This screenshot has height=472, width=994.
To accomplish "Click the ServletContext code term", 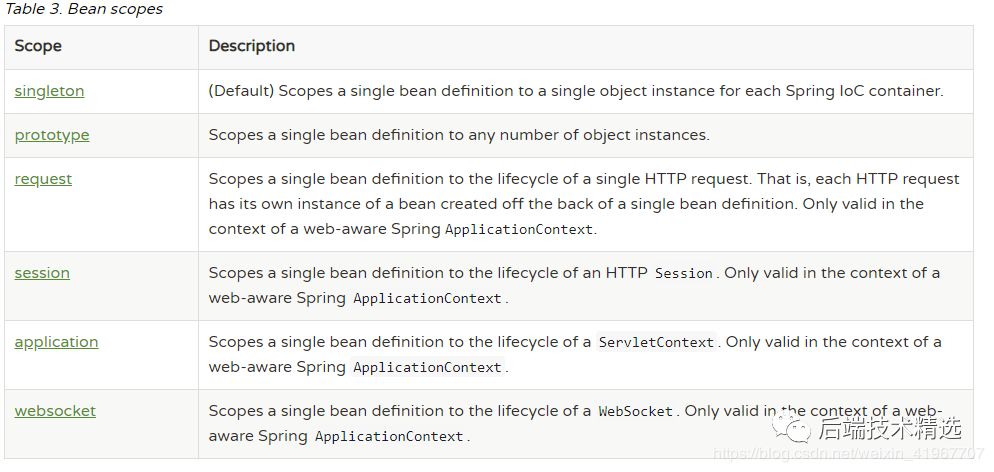I will (x=656, y=342).
